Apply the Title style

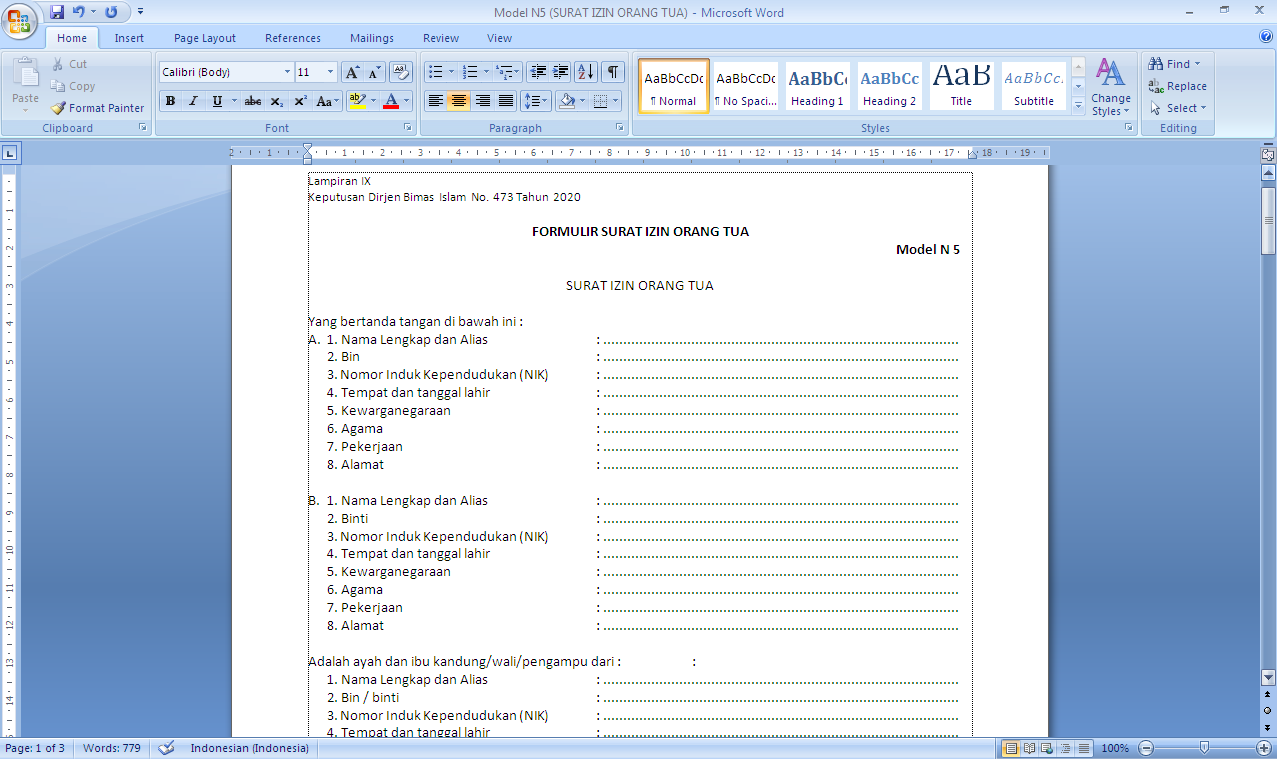click(x=961, y=86)
